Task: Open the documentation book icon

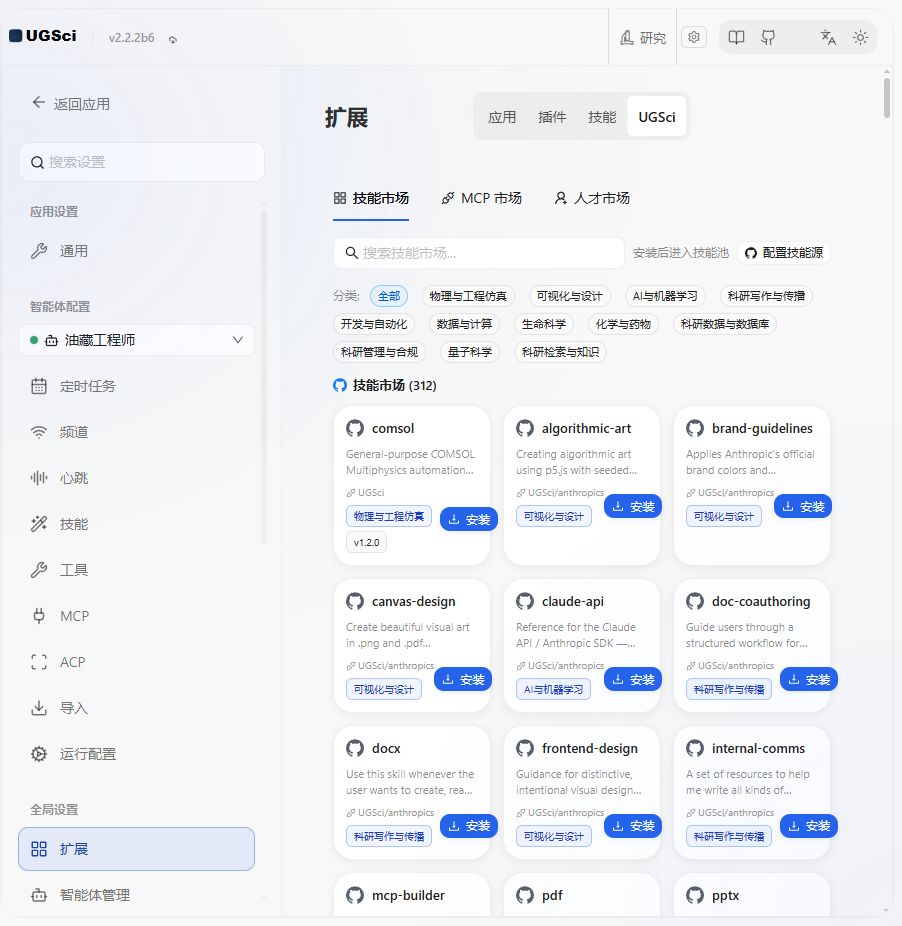Action: (736, 38)
